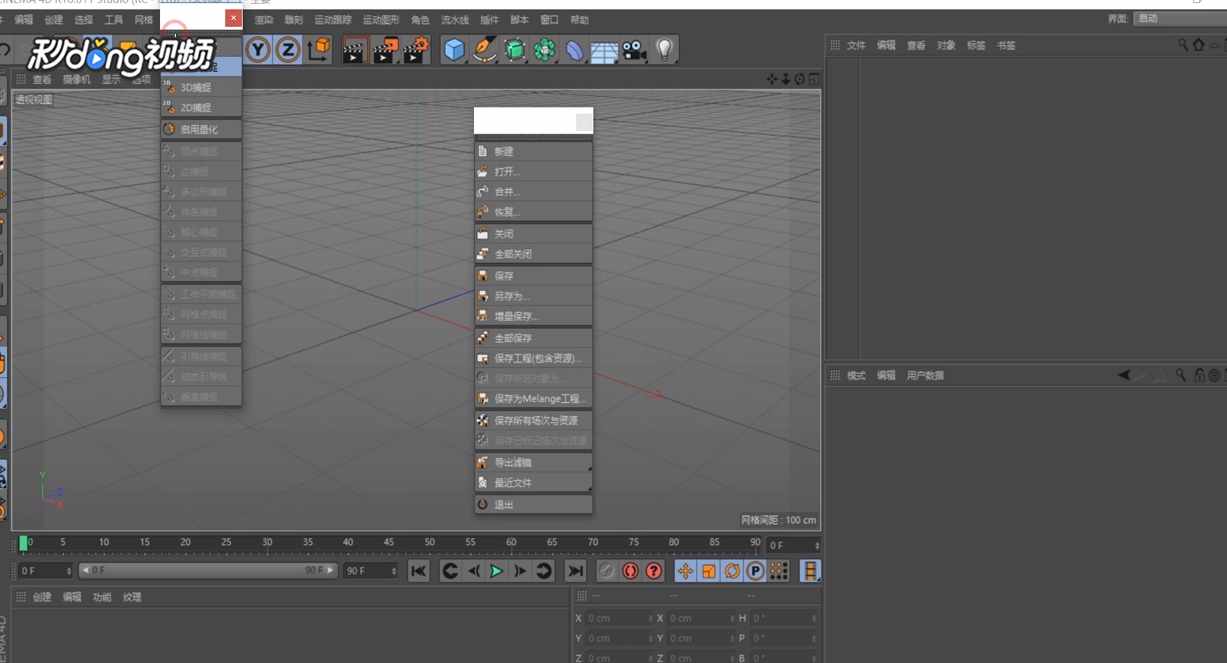The height and width of the screenshot is (663, 1227).
Task: Click the green Array modeling icon
Action: pyautogui.click(x=545, y=49)
